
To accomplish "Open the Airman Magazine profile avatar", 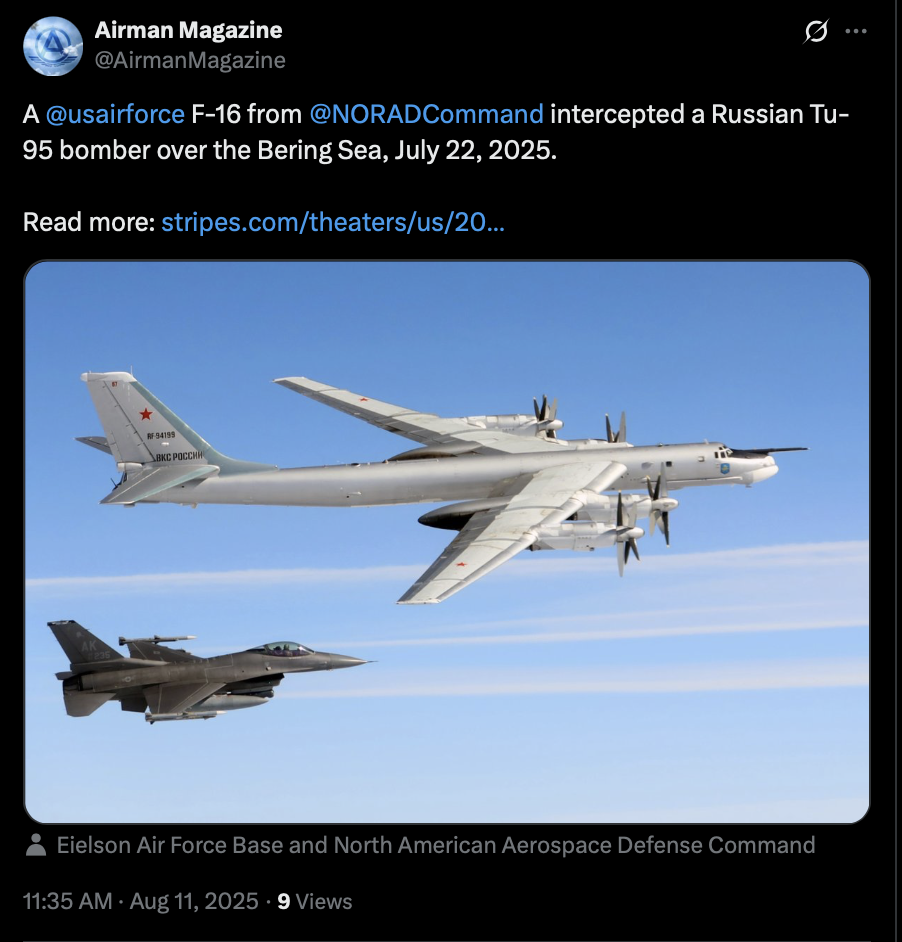I will [x=53, y=46].
